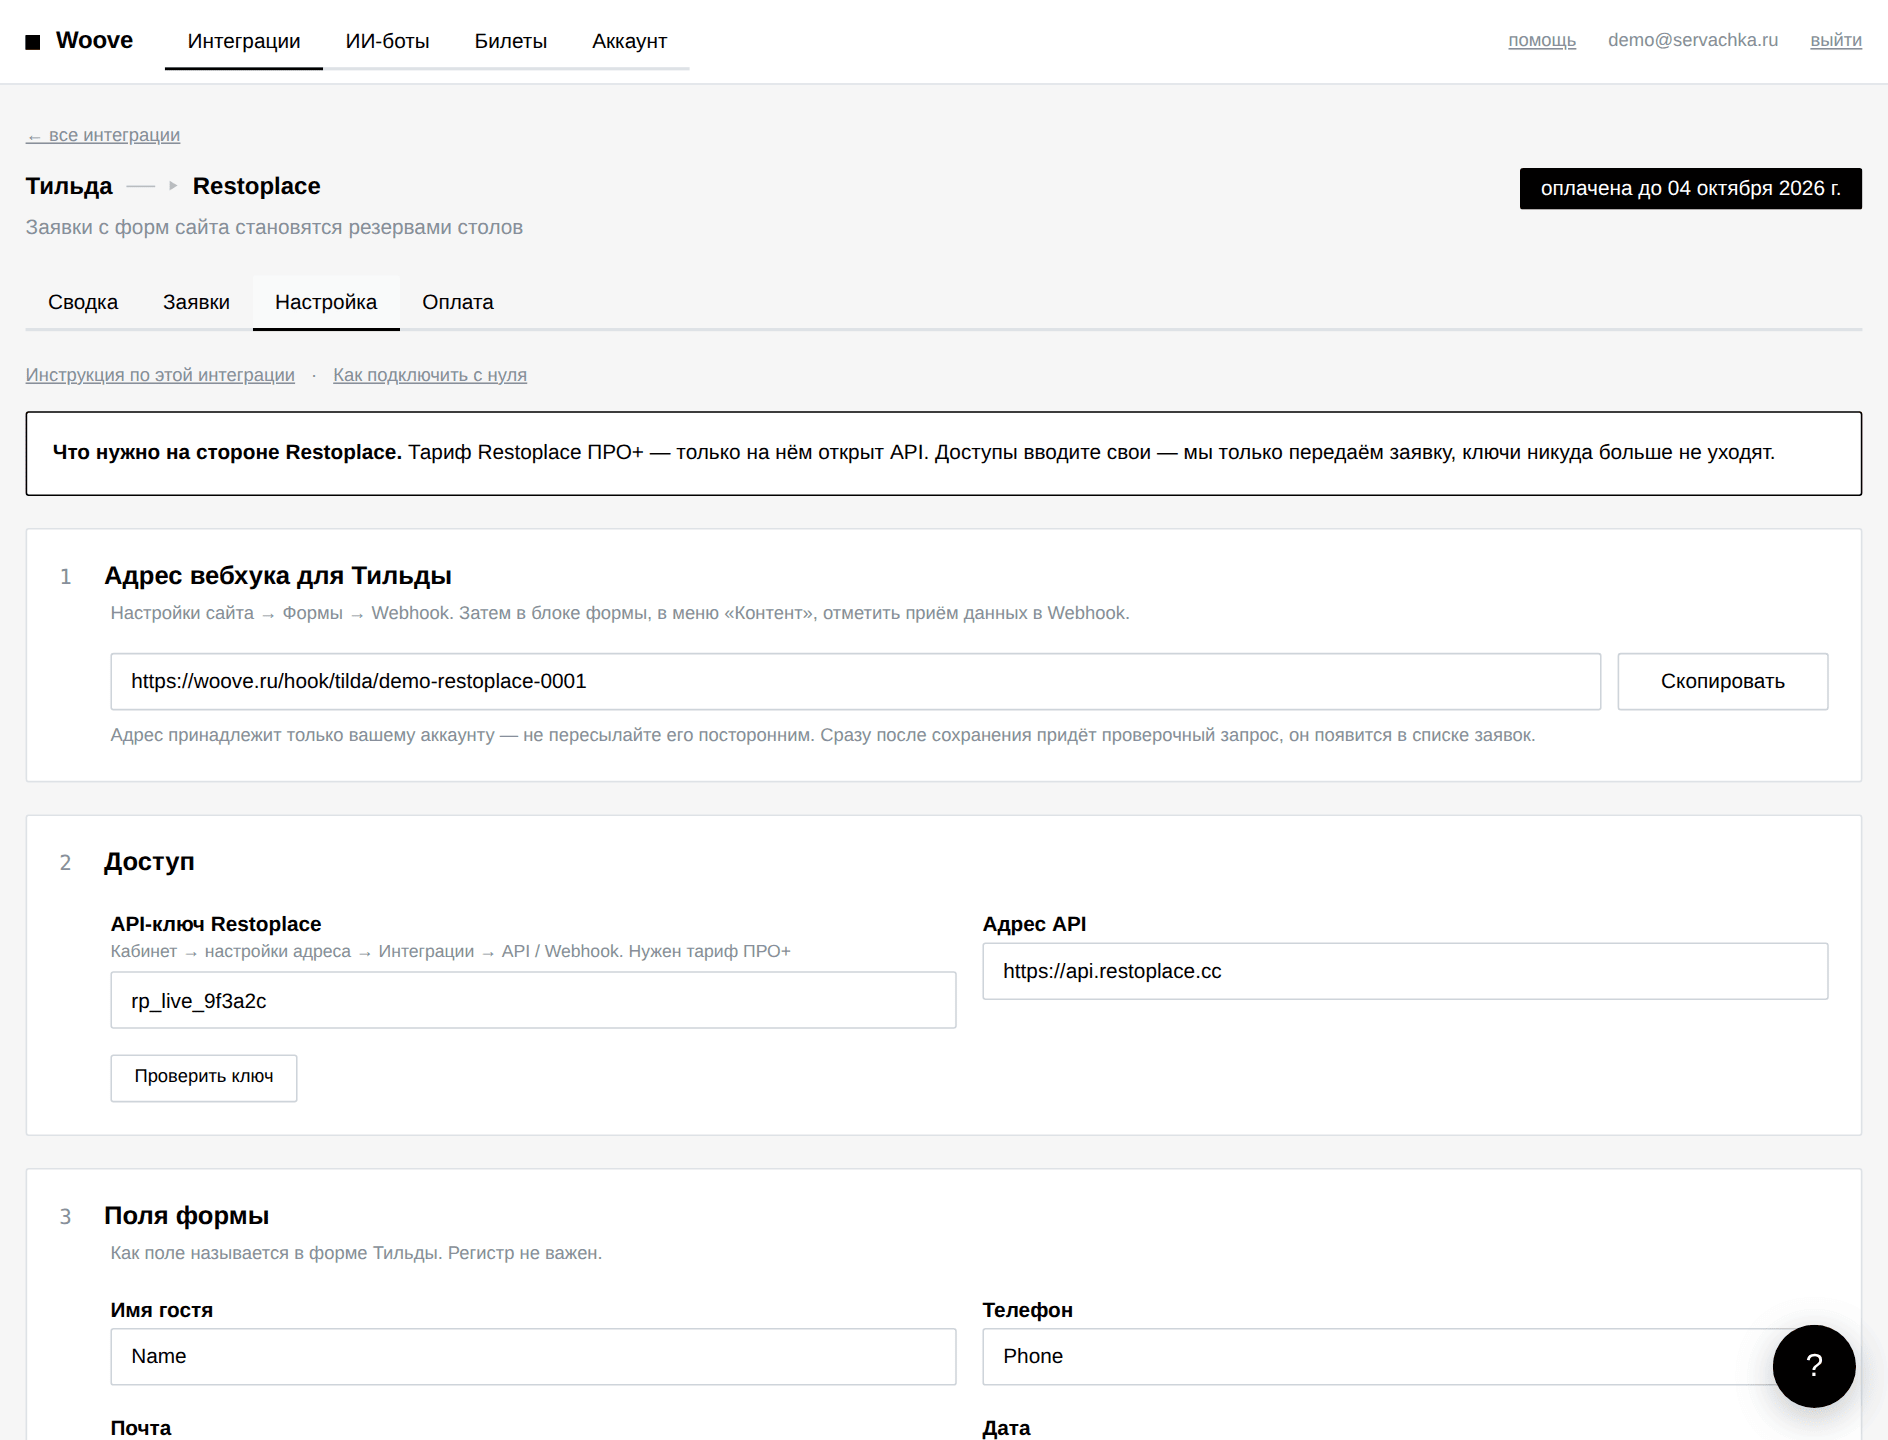Switch to the Заявки tab
The image size is (1888, 1440).
pyautogui.click(x=196, y=302)
